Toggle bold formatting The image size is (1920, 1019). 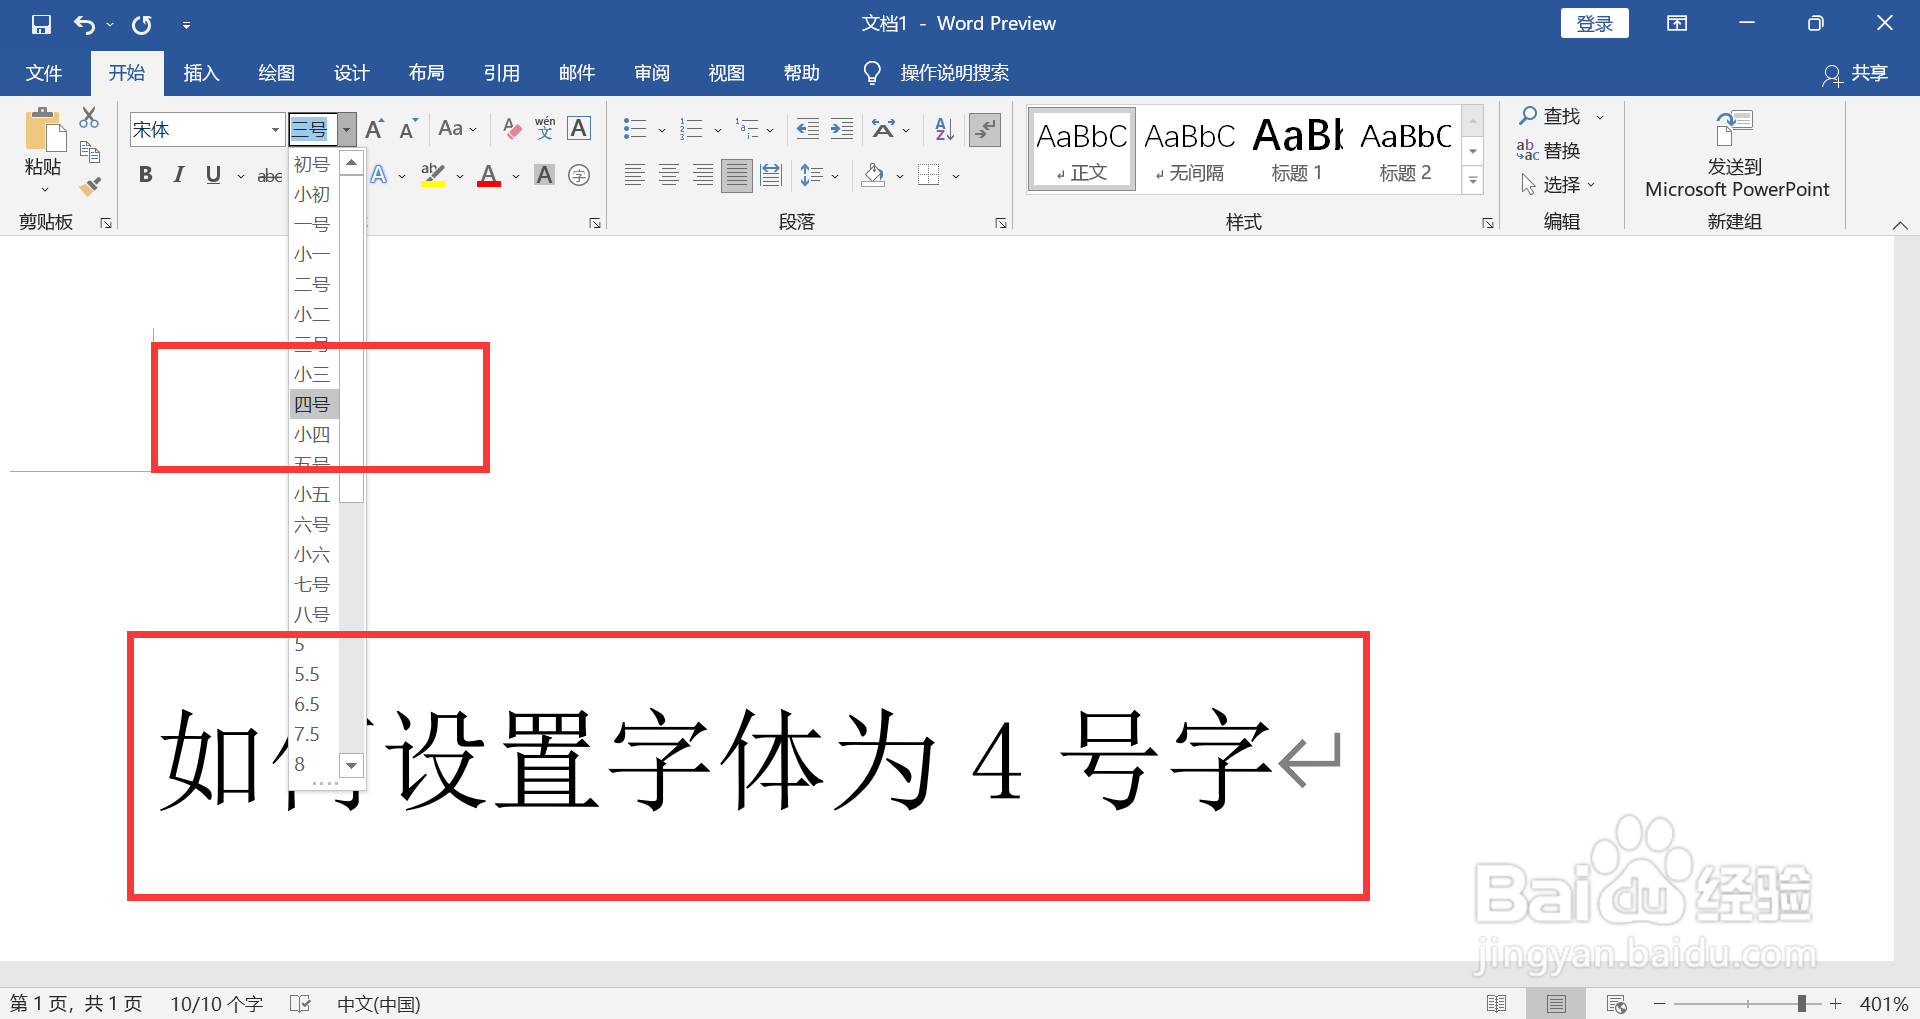click(x=146, y=175)
